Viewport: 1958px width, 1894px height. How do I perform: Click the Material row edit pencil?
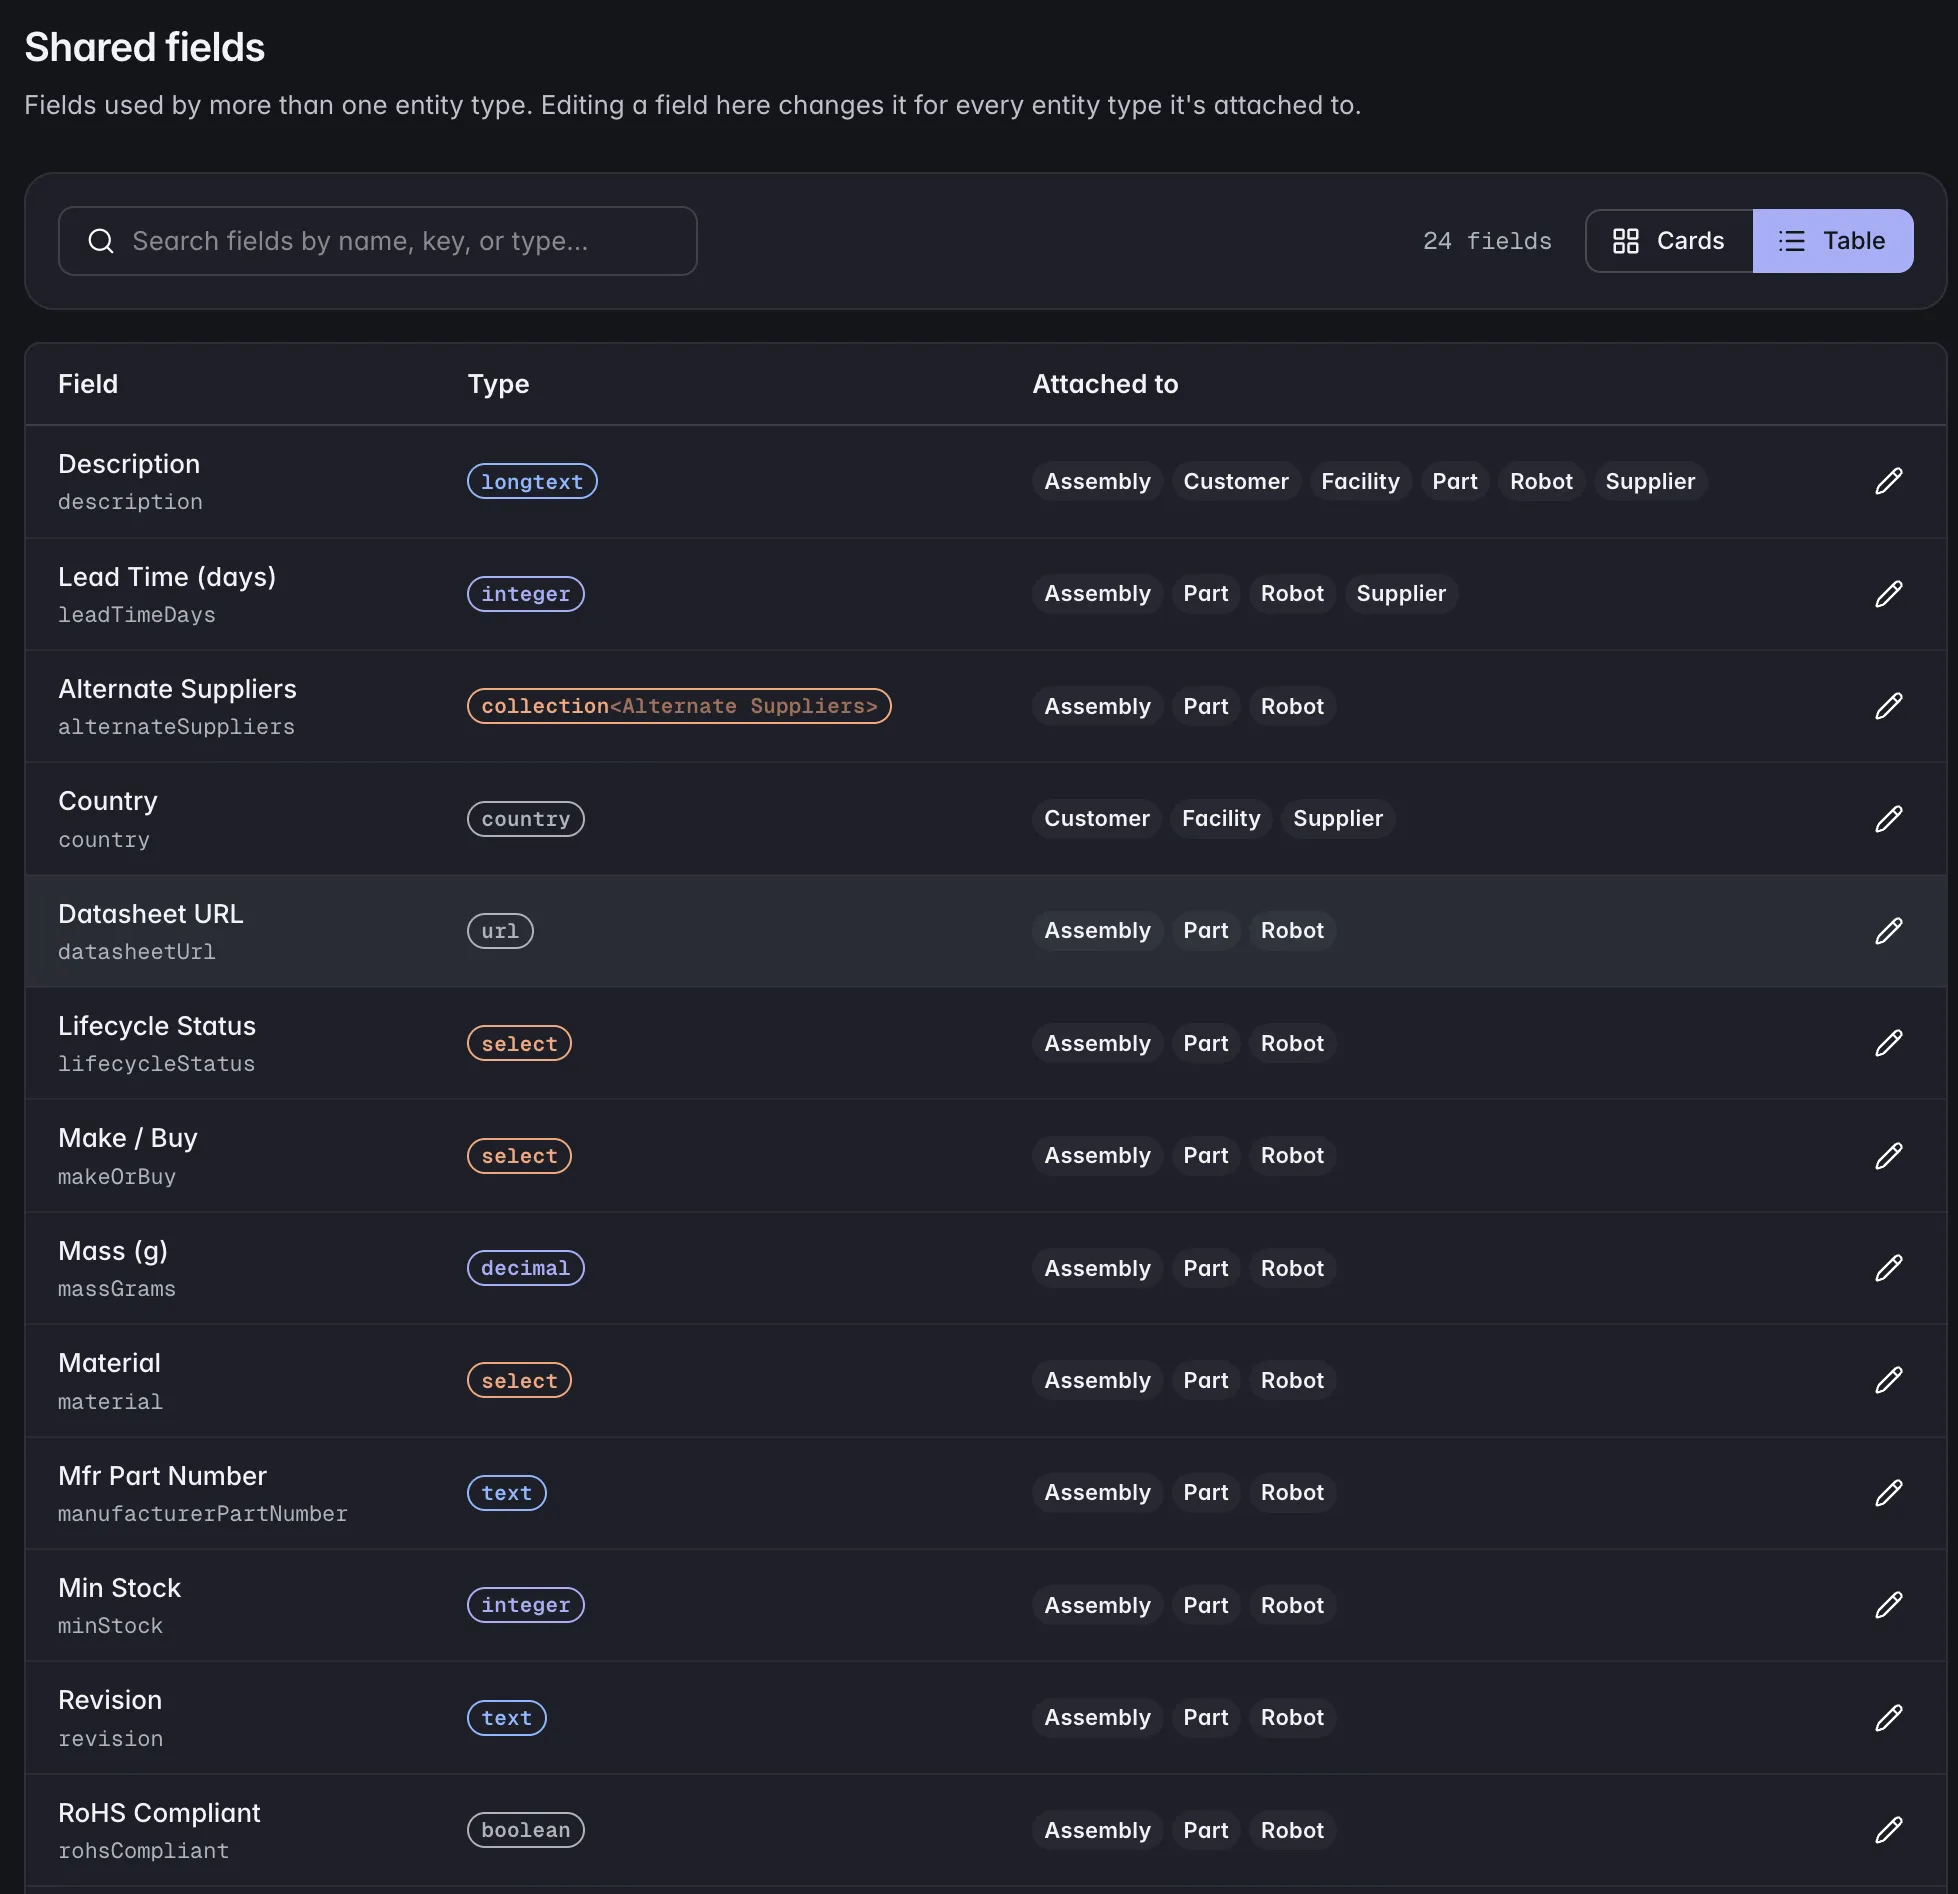[x=1888, y=1380]
